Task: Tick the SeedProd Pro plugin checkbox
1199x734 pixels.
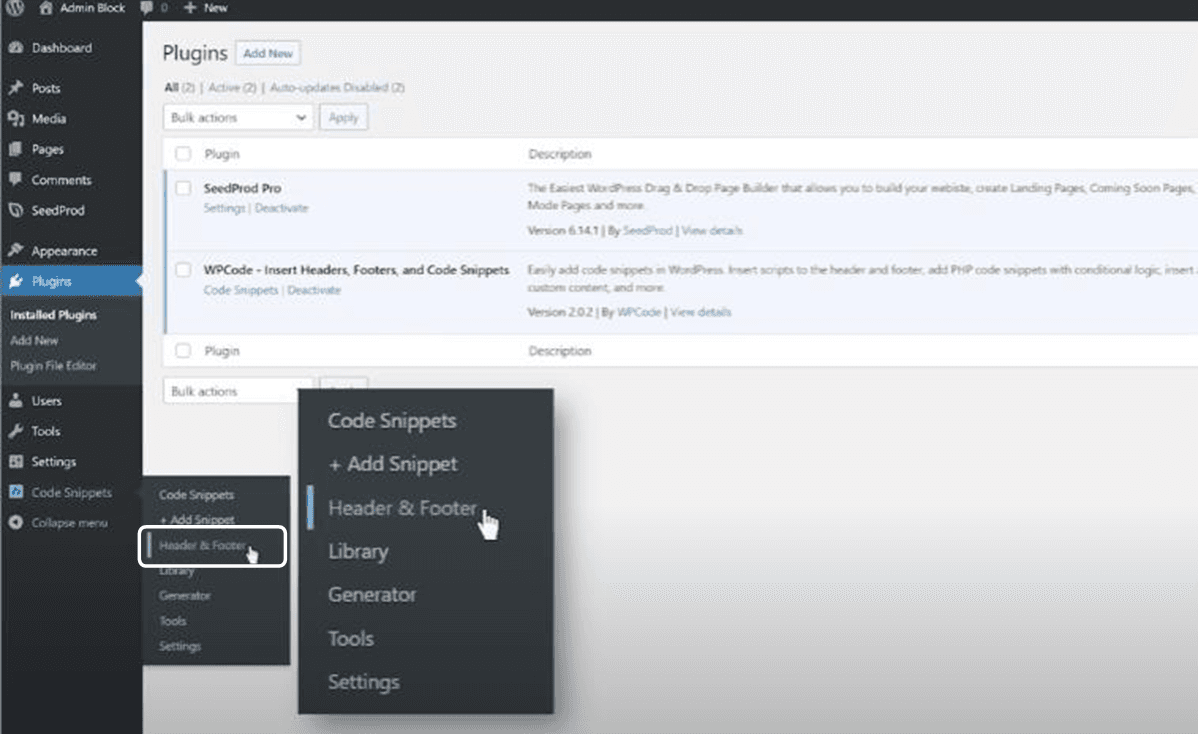Action: (x=183, y=188)
